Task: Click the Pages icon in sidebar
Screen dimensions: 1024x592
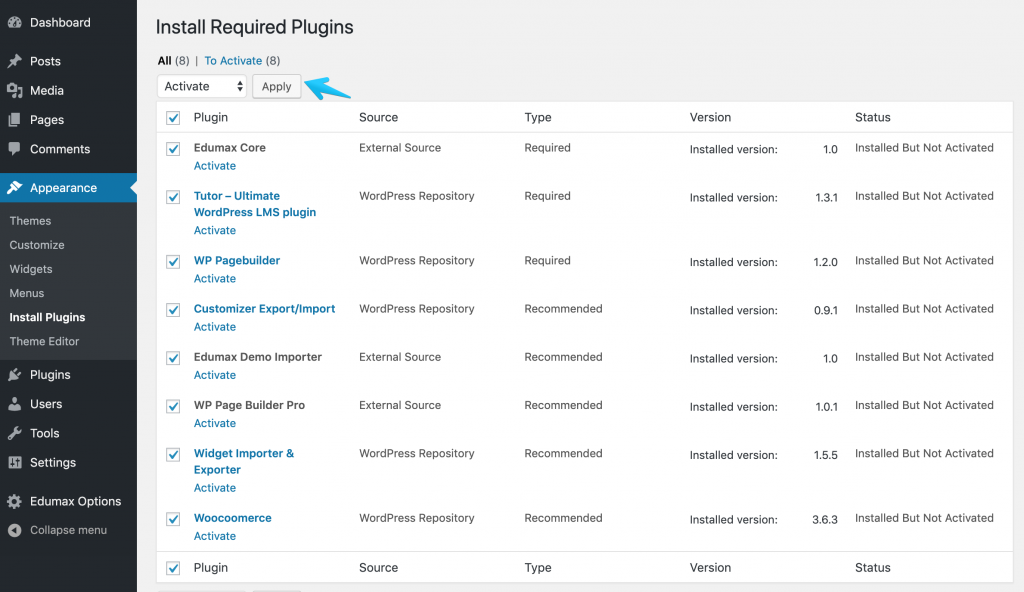Action: [x=14, y=120]
